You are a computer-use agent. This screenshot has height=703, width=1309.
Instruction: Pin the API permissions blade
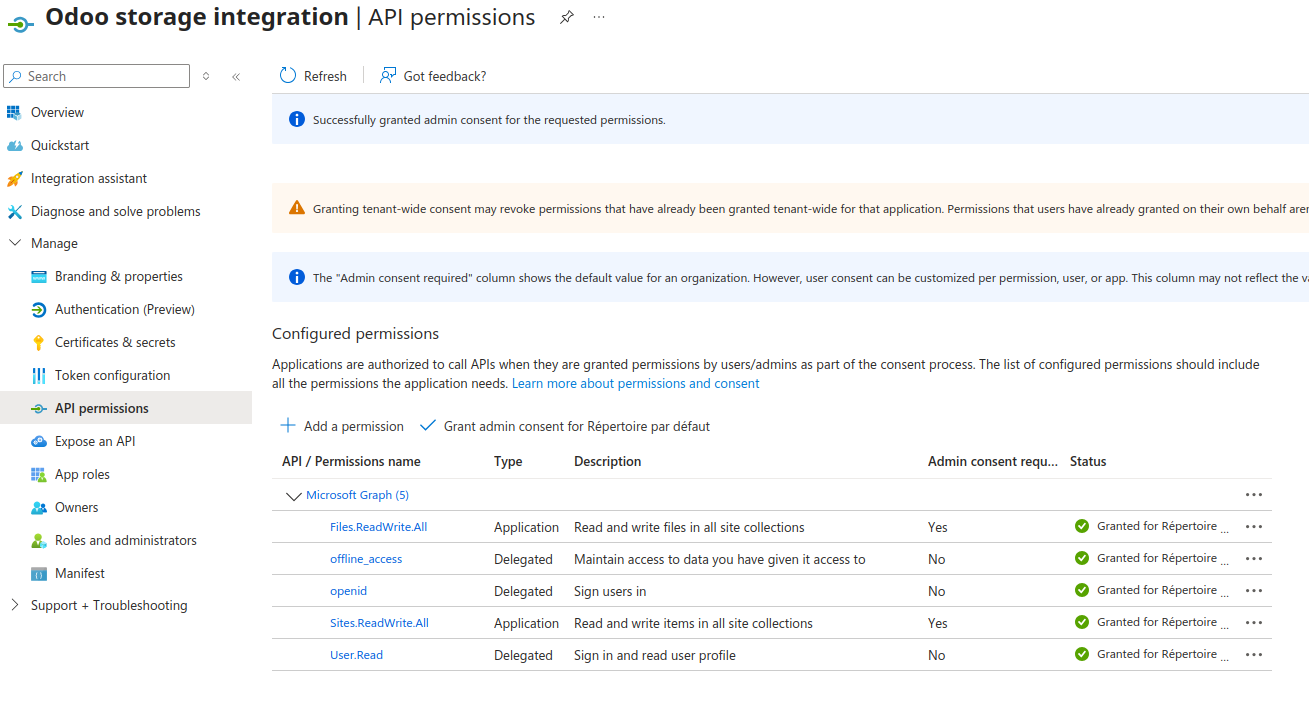(566, 17)
